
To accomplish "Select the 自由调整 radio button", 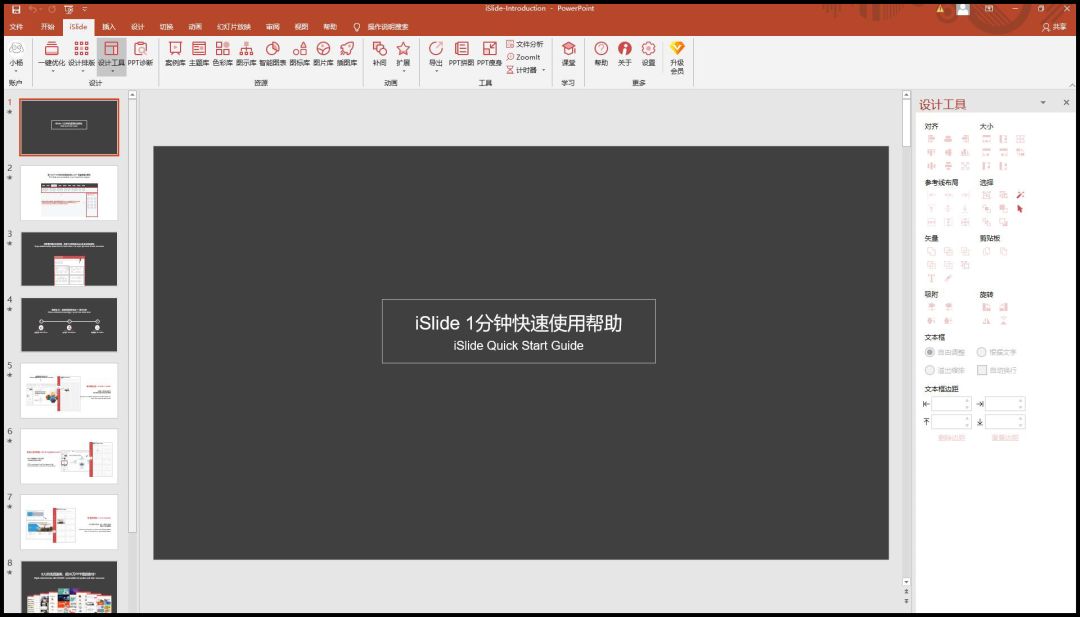I will click(930, 352).
